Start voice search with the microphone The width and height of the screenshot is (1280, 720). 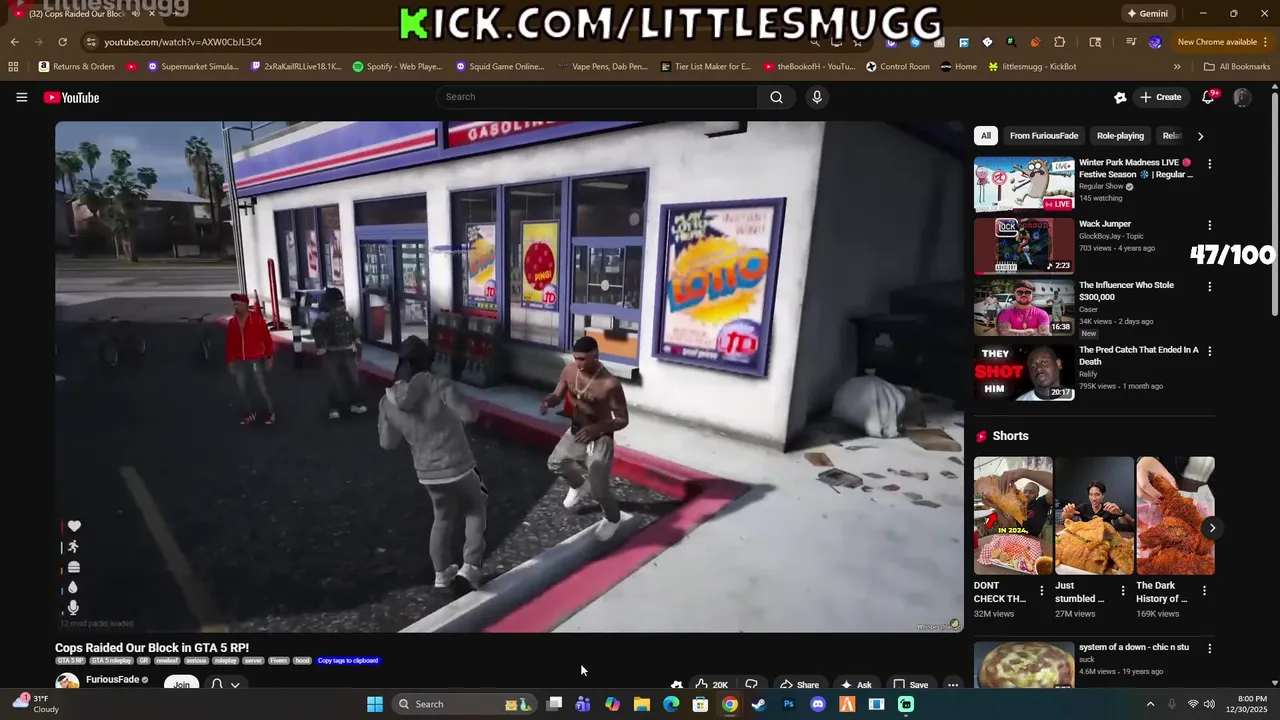pos(817,97)
